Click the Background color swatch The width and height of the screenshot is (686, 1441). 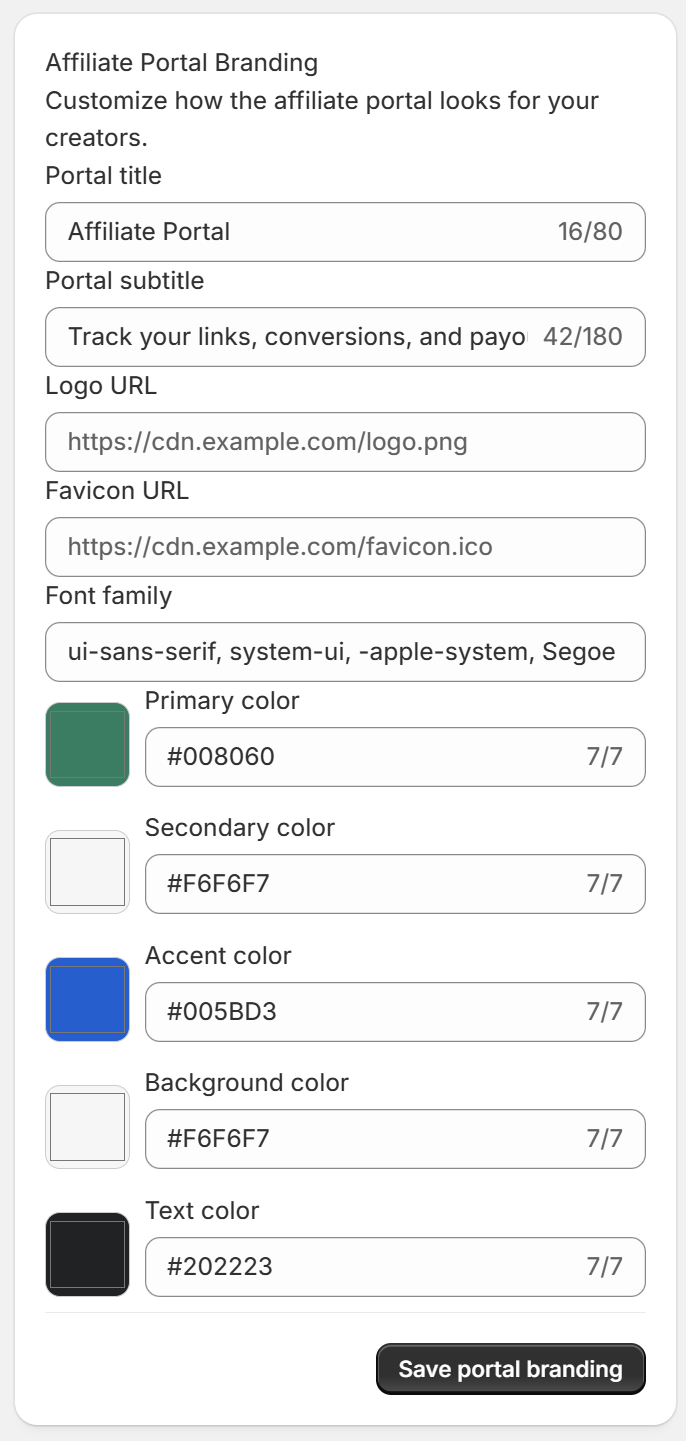point(86,1127)
